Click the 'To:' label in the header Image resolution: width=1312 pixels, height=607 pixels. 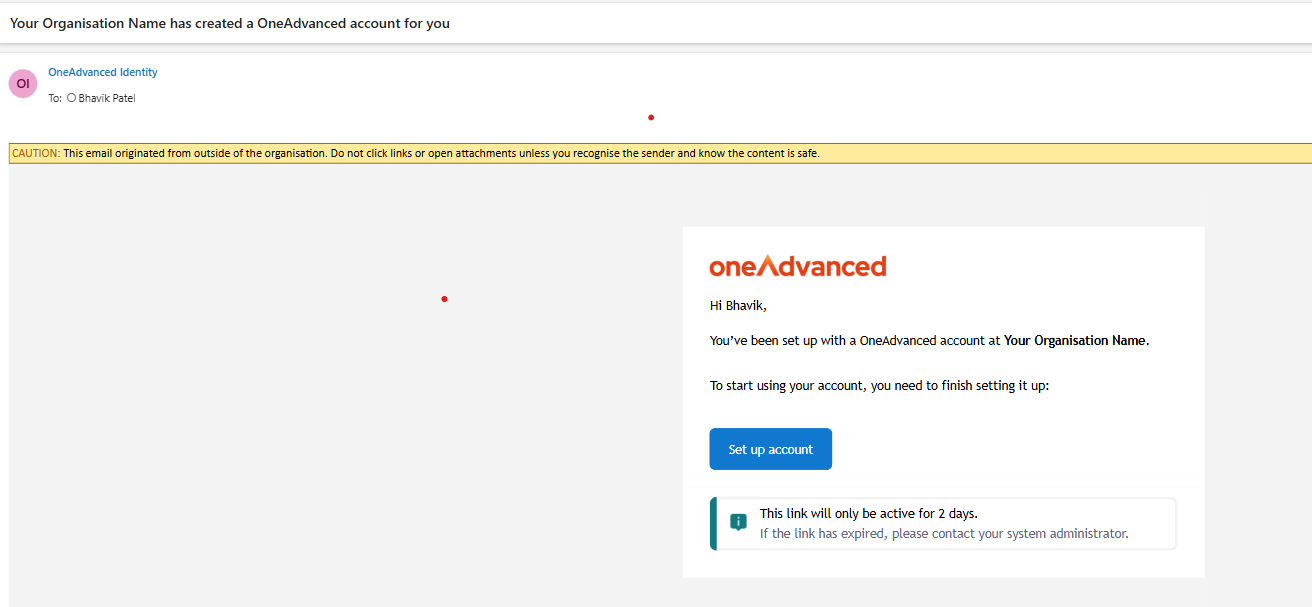point(55,98)
